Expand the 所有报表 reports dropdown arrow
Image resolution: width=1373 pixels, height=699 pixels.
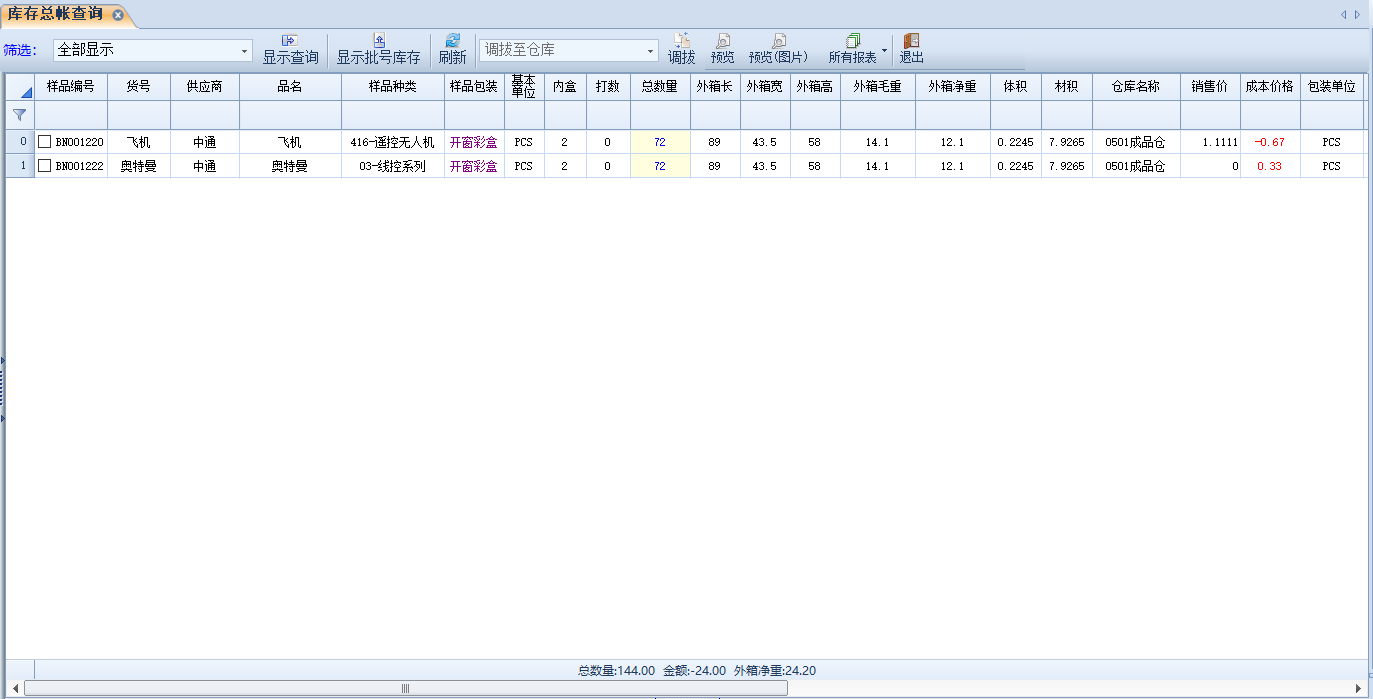884,49
